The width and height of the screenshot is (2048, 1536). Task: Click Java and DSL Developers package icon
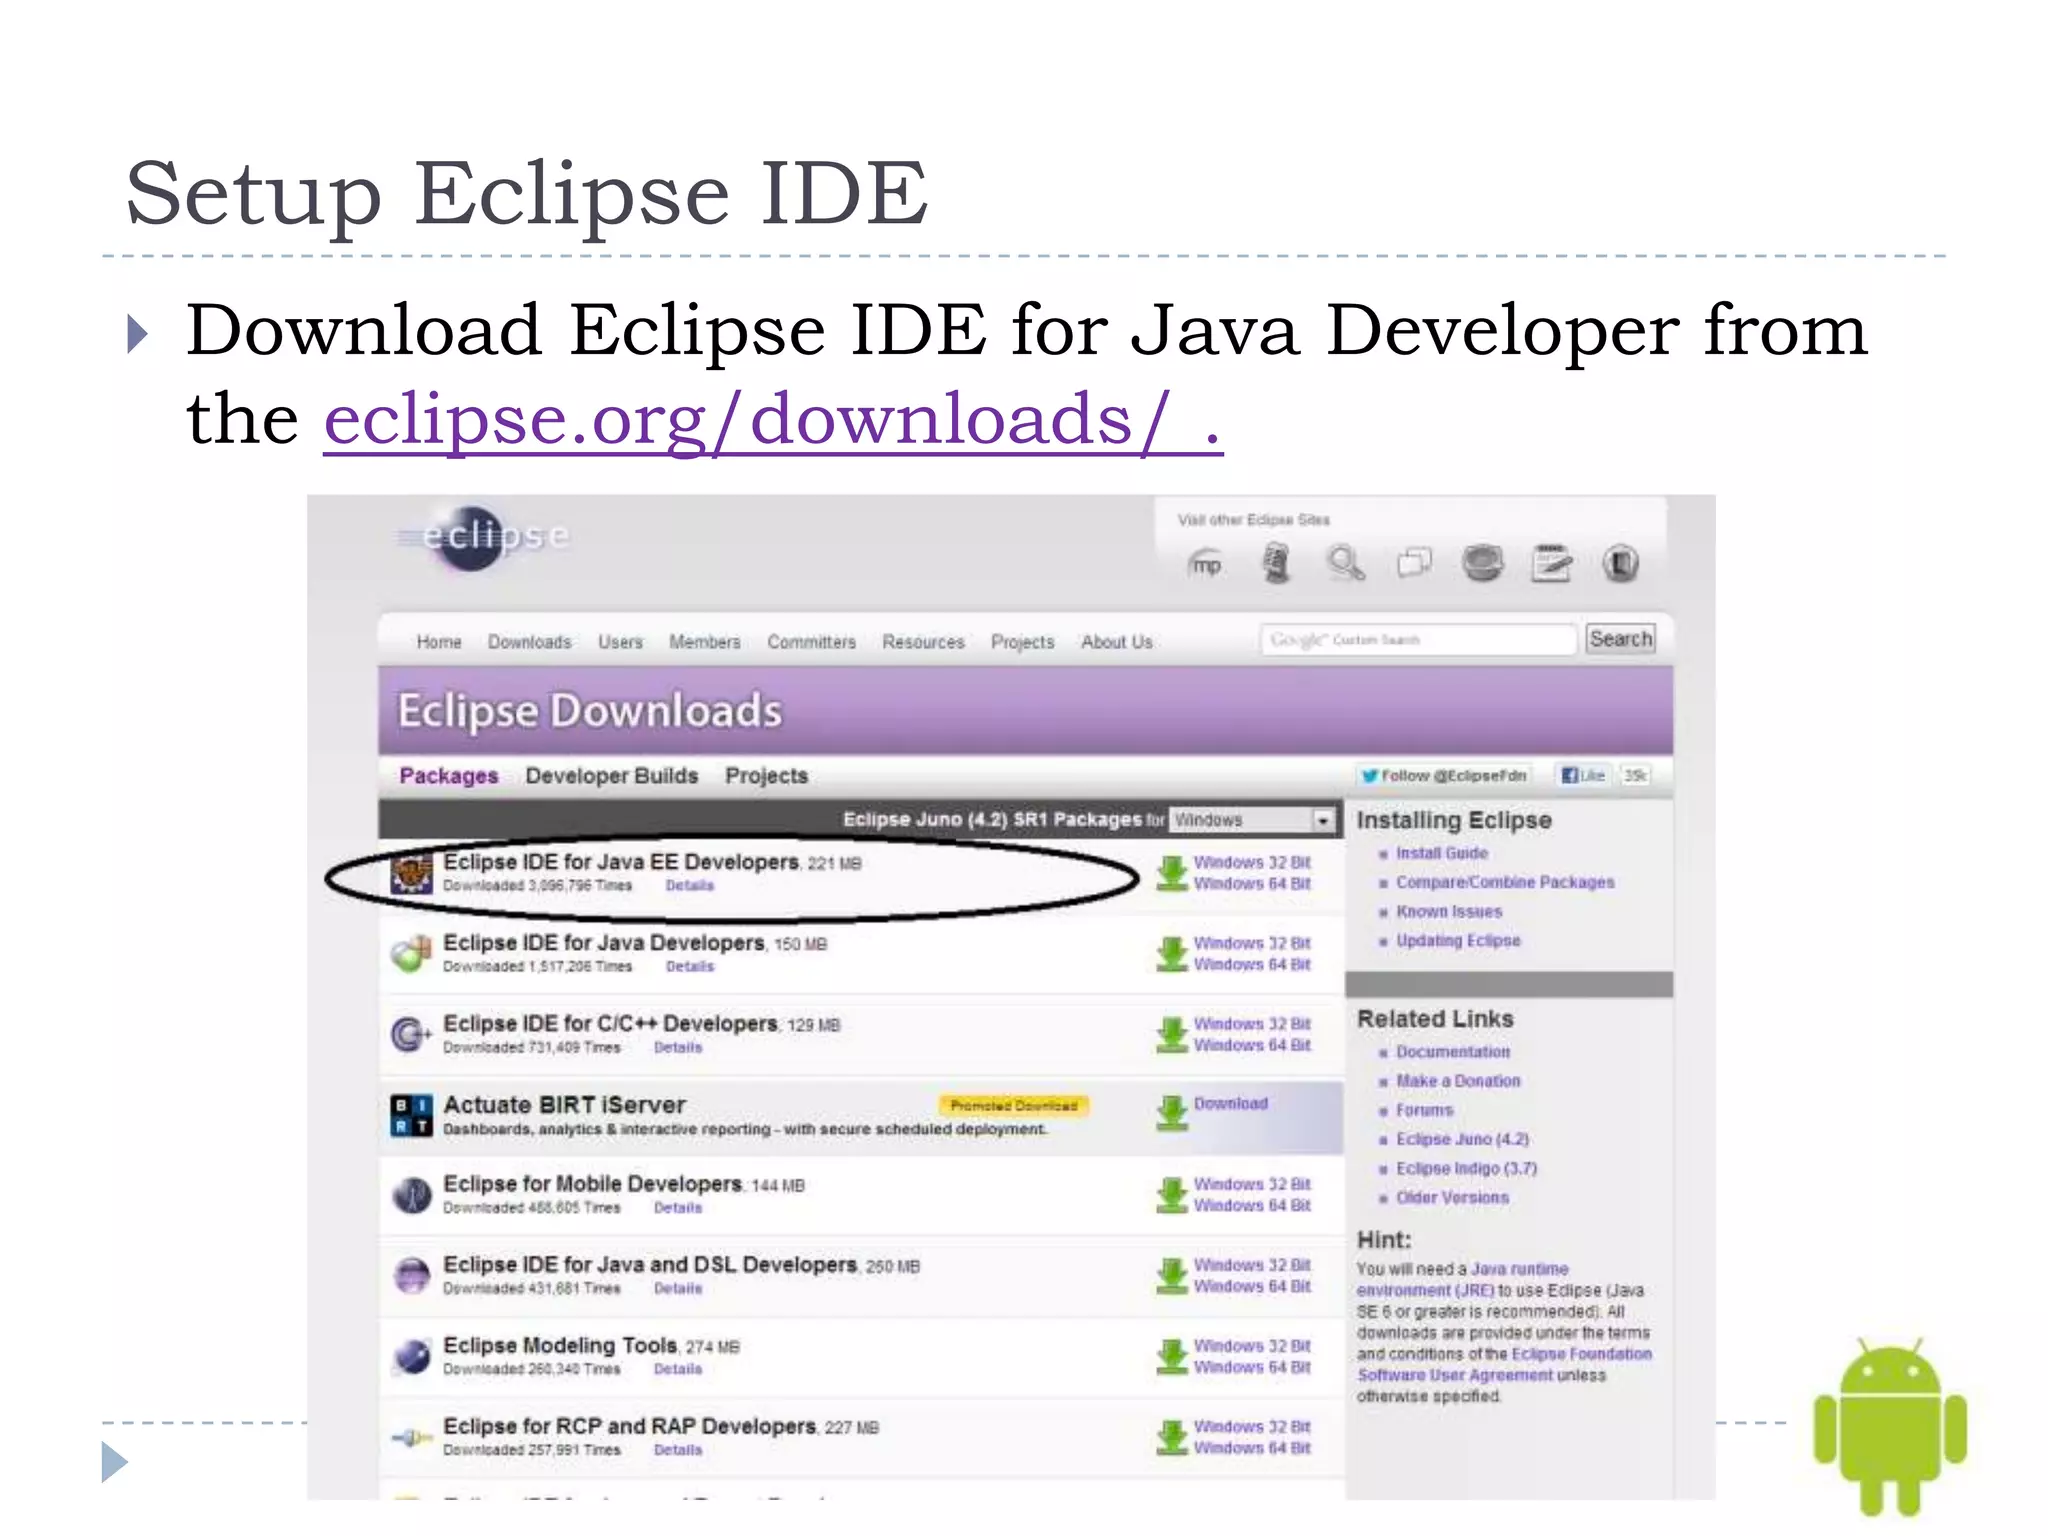coord(411,1276)
